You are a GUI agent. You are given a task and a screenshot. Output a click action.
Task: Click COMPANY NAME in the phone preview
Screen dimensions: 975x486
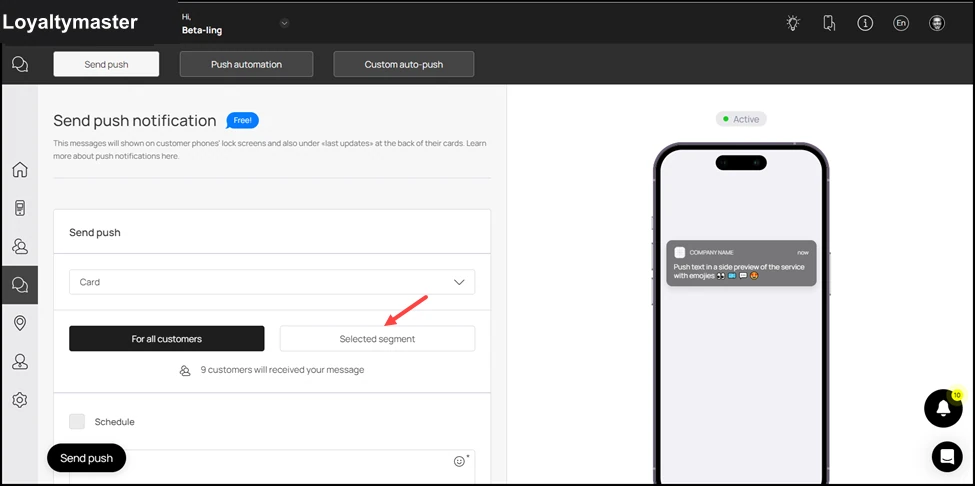coord(711,252)
